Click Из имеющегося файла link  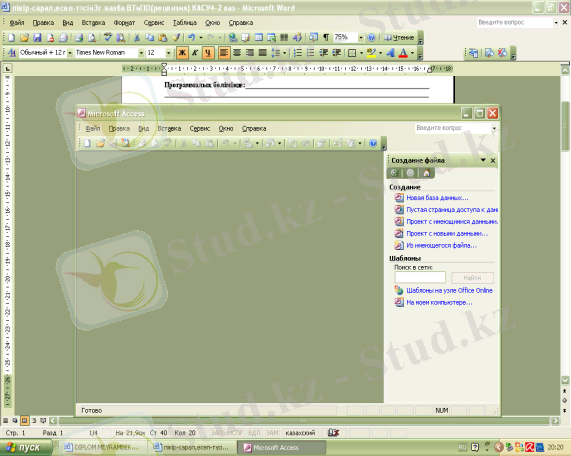coord(441,245)
